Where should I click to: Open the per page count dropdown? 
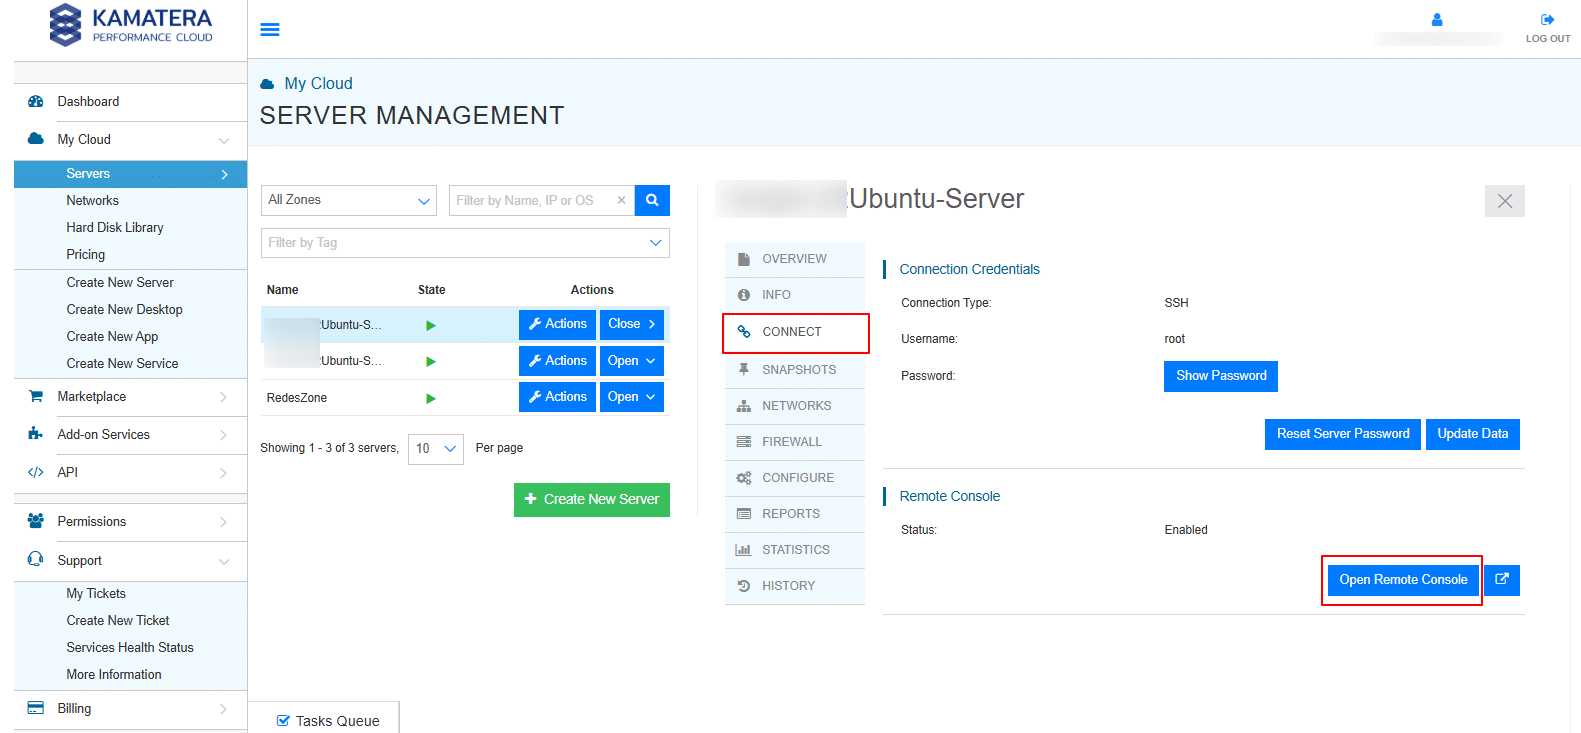tap(436, 449)
